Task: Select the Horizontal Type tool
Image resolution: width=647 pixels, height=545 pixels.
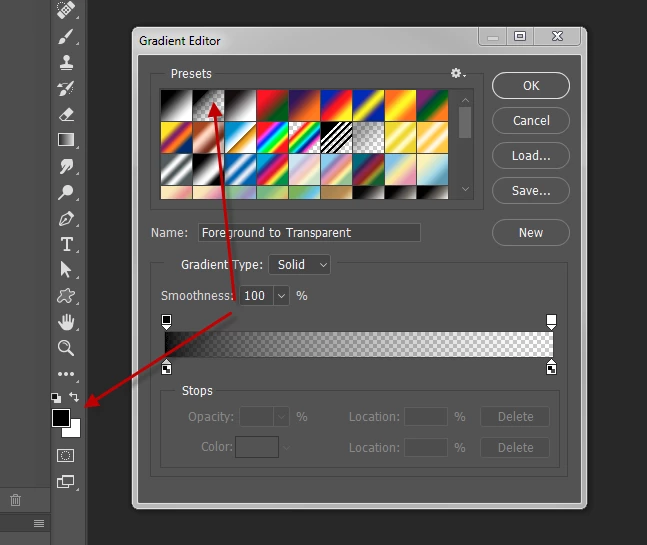Action: point(66,244)
